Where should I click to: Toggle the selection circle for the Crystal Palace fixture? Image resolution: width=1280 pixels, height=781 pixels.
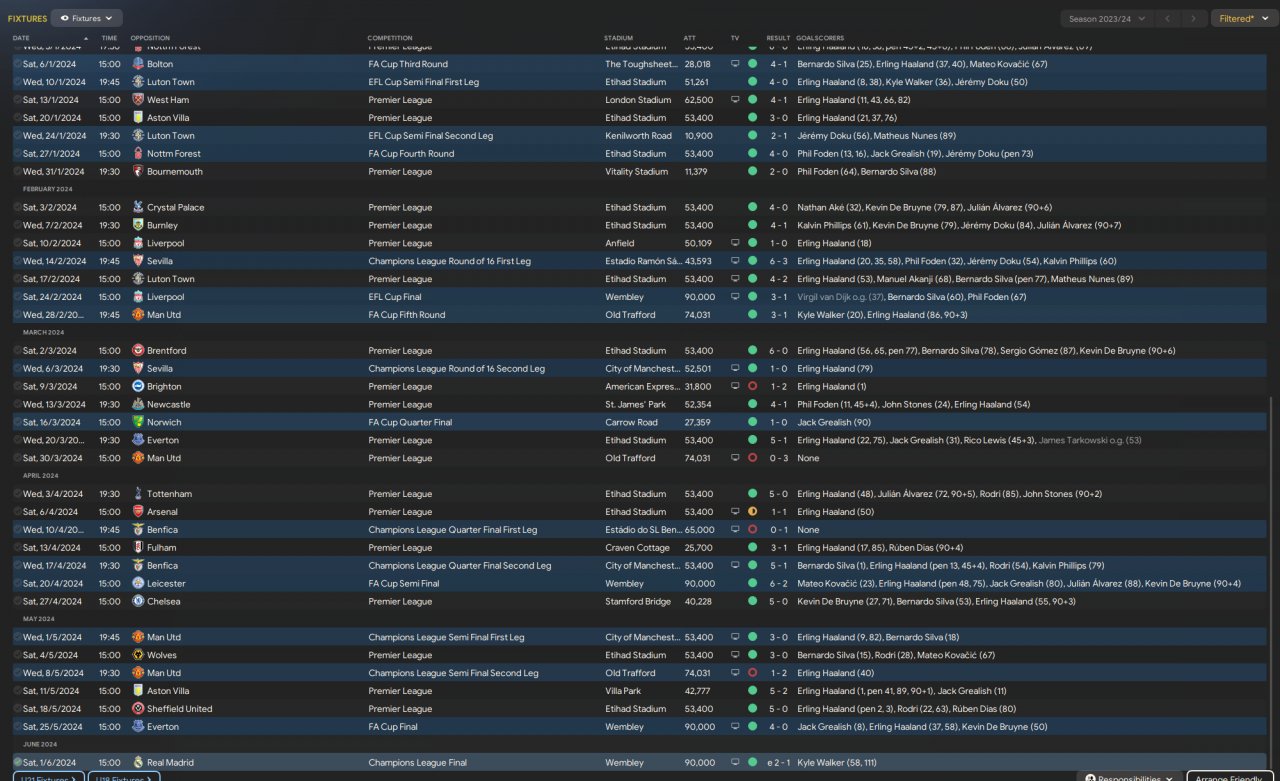(17, 208)
